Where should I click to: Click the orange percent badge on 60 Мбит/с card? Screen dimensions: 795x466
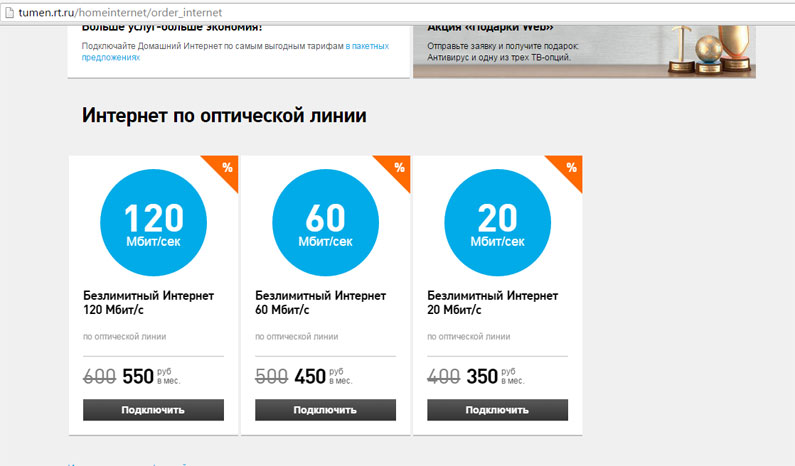tap(398, 168)
